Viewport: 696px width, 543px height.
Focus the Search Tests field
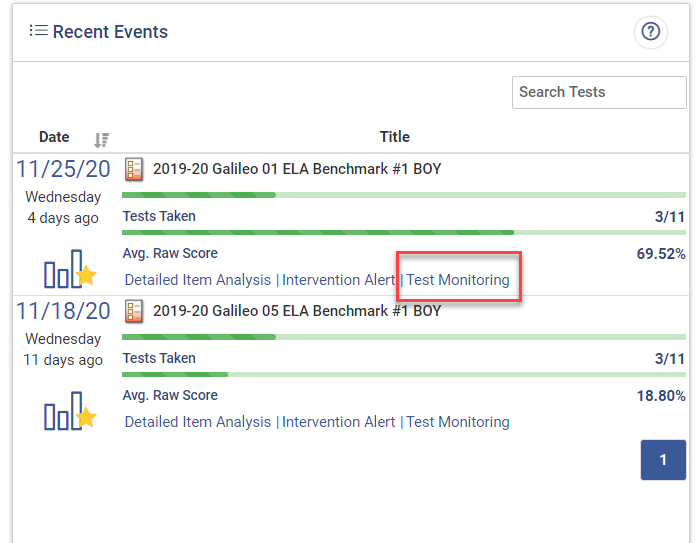pos(598,92)
